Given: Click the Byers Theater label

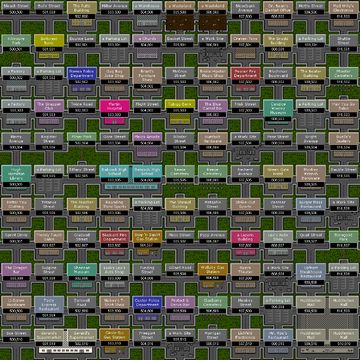Looking at the screenshot, I should click(245, 270).
